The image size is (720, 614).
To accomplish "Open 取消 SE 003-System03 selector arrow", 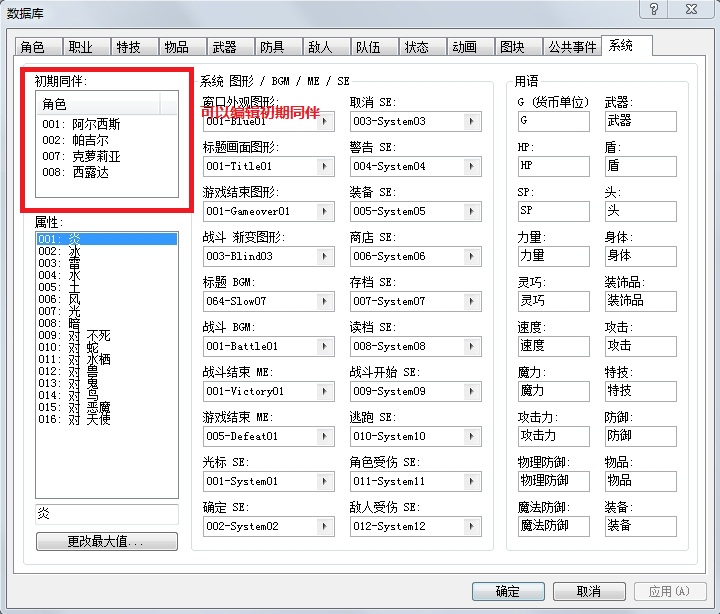I will [x=472, y=122].
